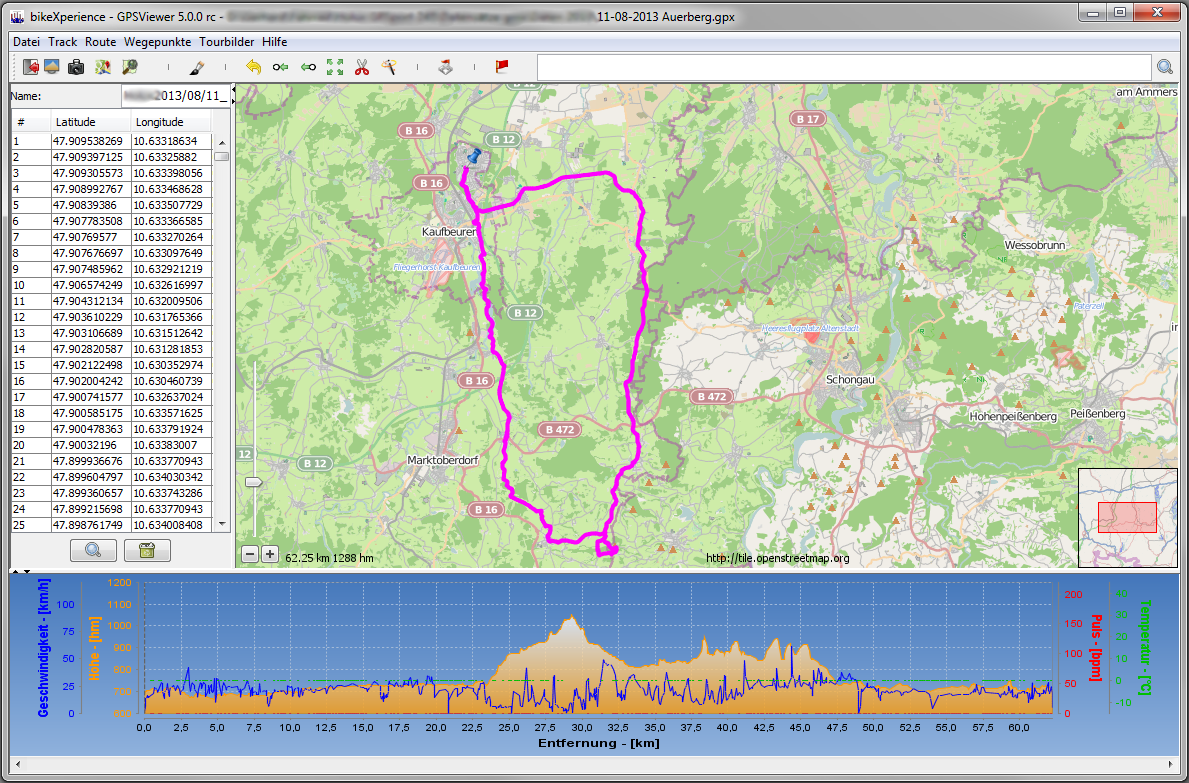
Task: Click the search magnifier beside the text field
Action: [1165, 67]
